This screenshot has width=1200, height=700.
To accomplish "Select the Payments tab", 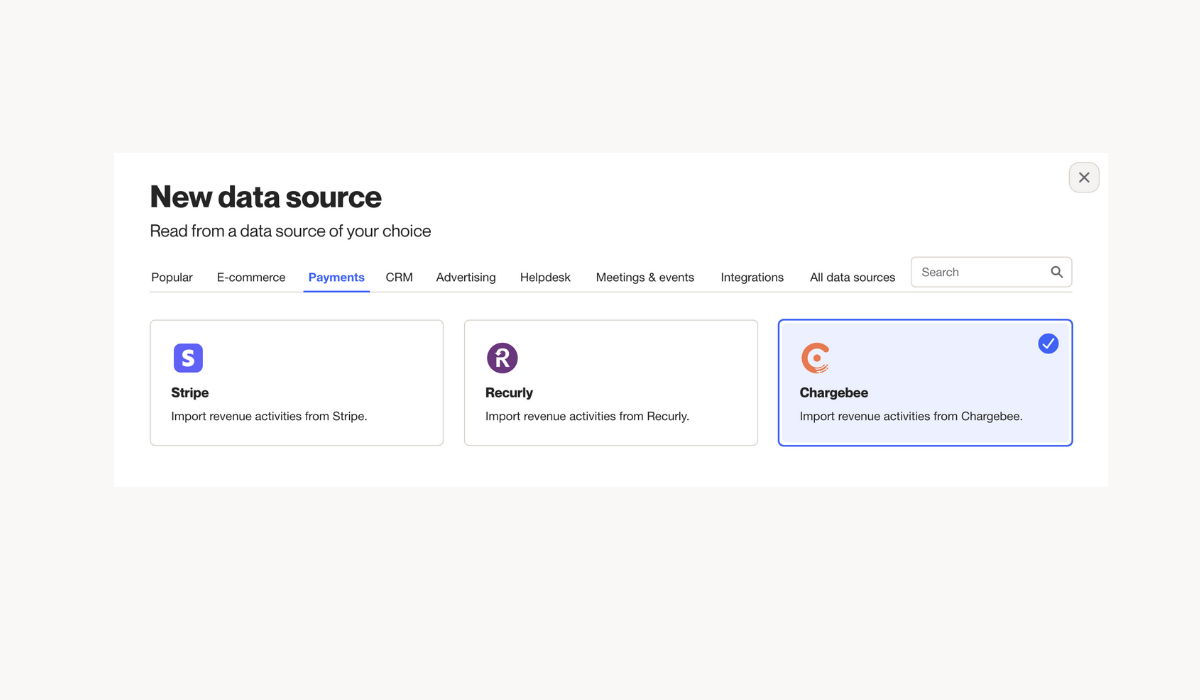I will (336, 277).
